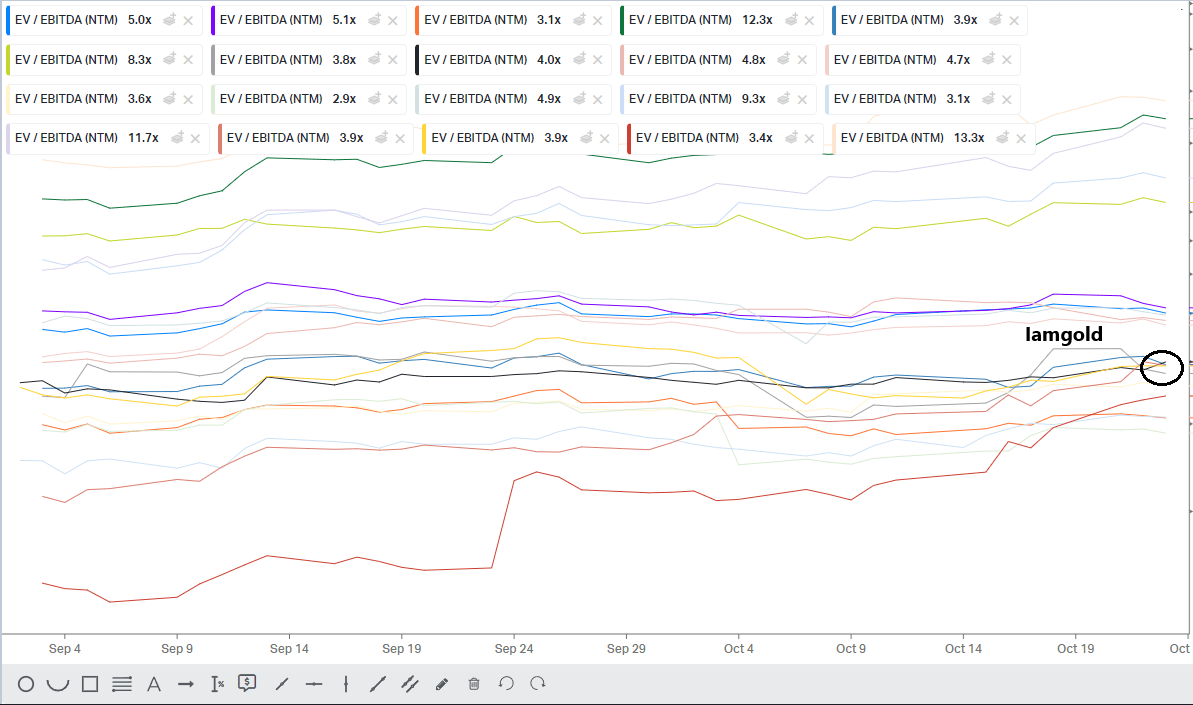
Task: Click the Iamgold circle annotation on chart
Action: (x=1162, y=368)
